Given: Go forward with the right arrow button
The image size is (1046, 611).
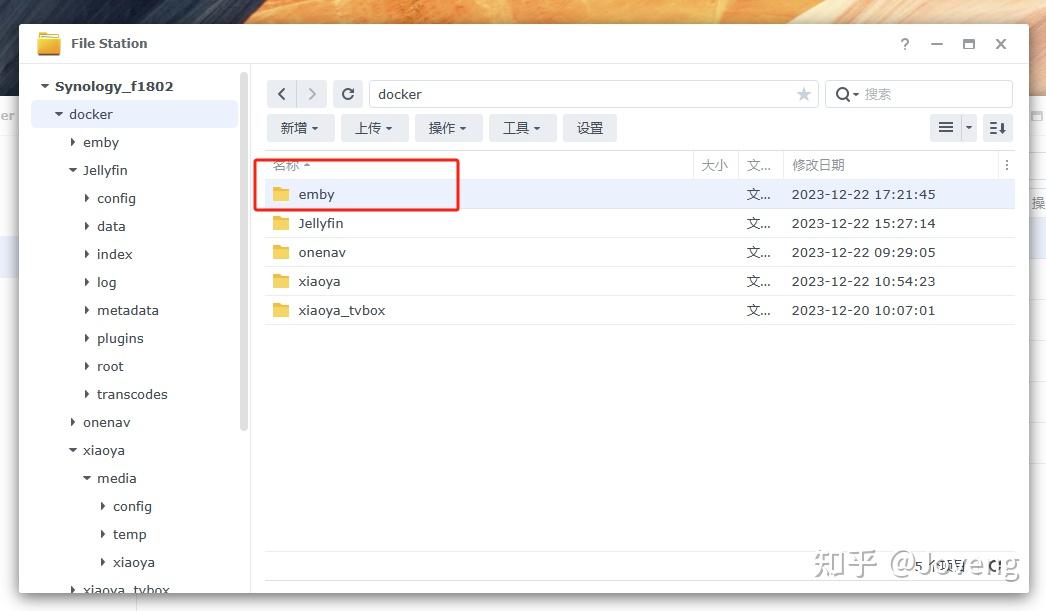Looking at the screenshot, I should click(312, 94).
